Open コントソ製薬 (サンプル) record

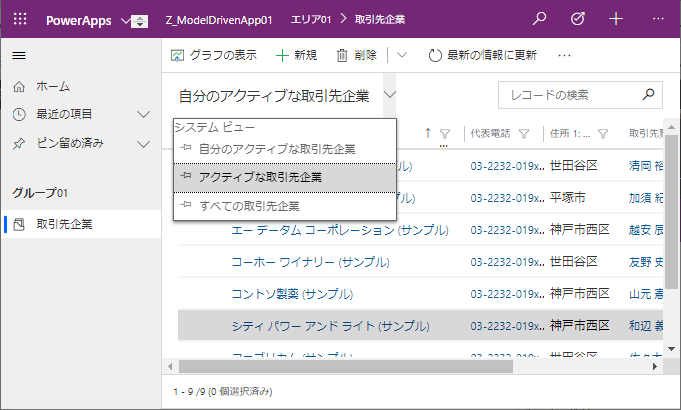pos(292,294)
